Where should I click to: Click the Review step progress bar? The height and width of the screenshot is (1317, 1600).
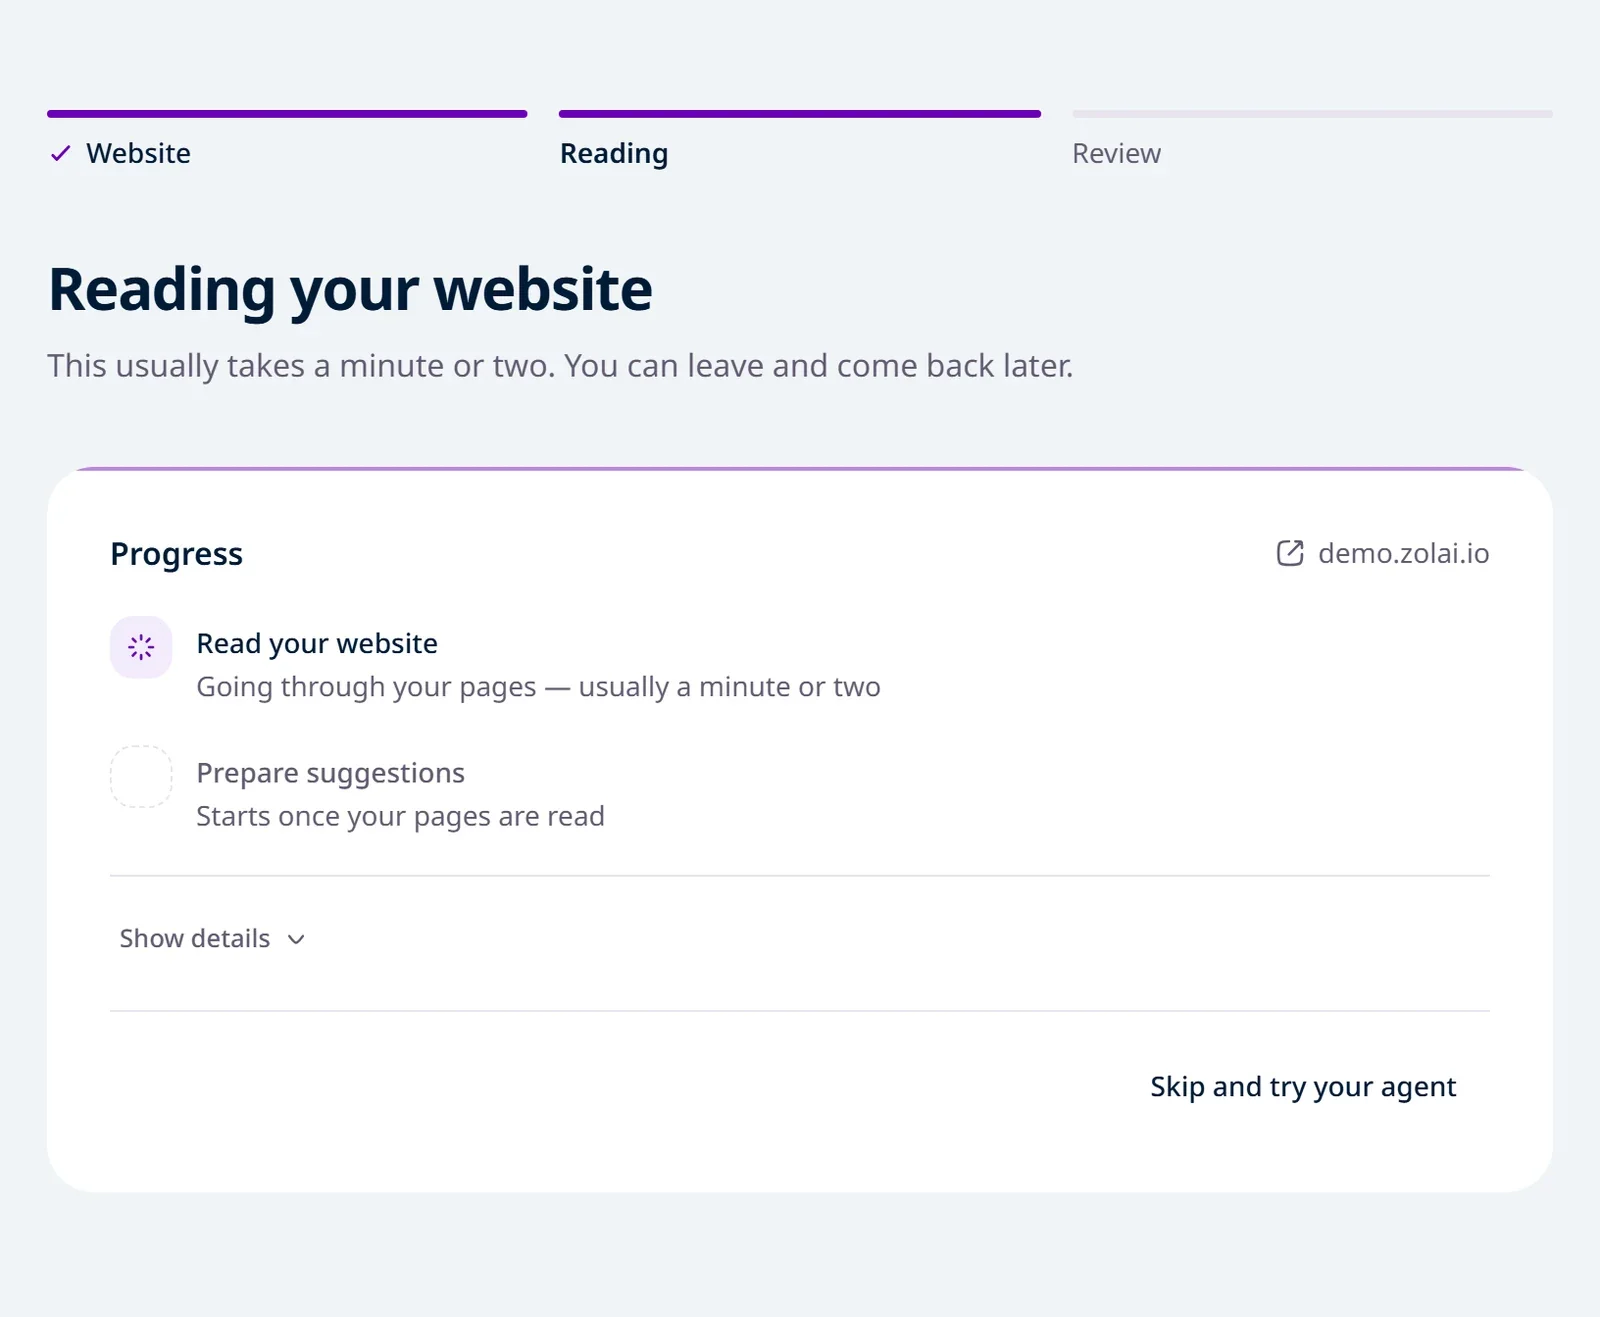click(x=1312, y=114)
